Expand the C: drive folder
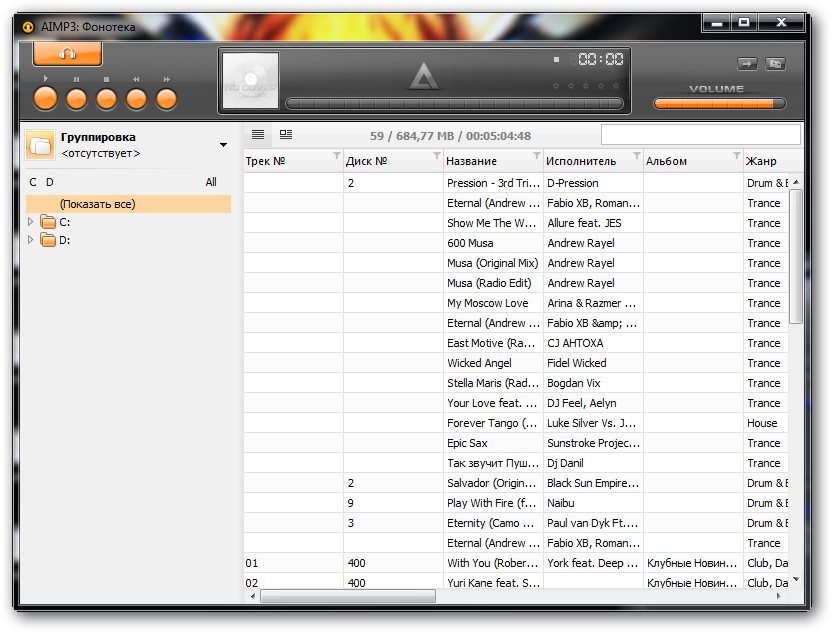 click(31, 222)
